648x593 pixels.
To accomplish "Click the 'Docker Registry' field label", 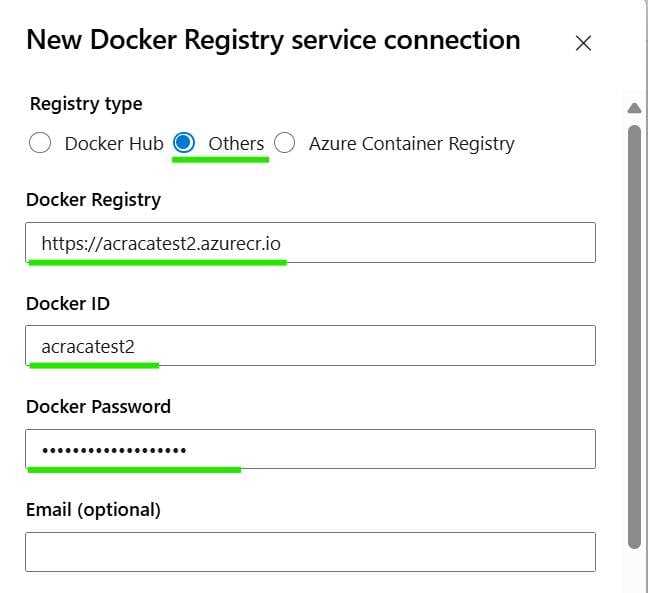I will pyautogui.click(x=93, y=200).
